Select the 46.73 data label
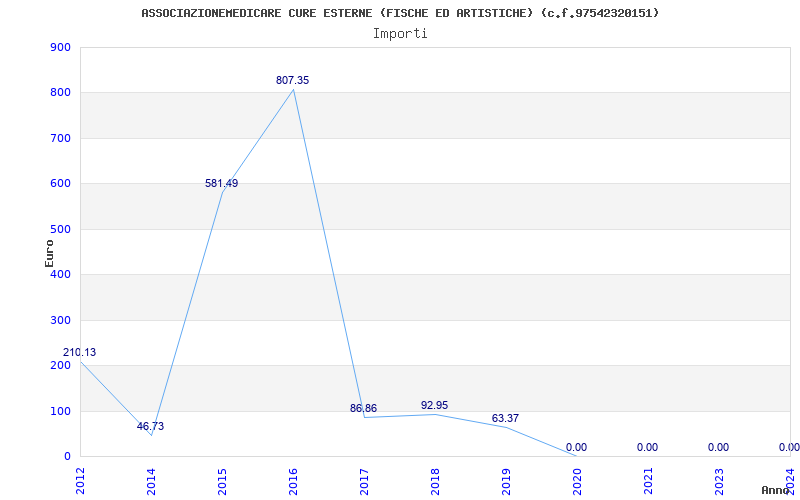 click(151, 426)
